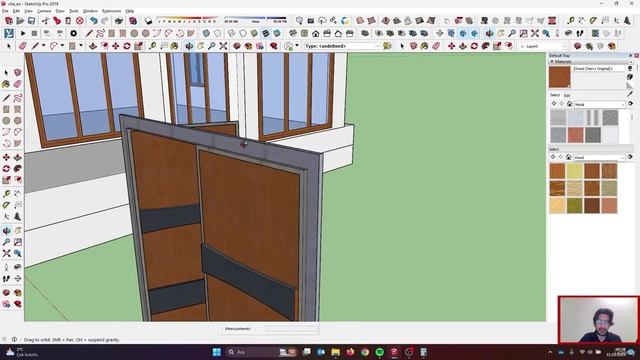The width and height of the screenshot is (640, 360).
Task: Open the Line tool dropdown arrow
Action: click(44, 46)
